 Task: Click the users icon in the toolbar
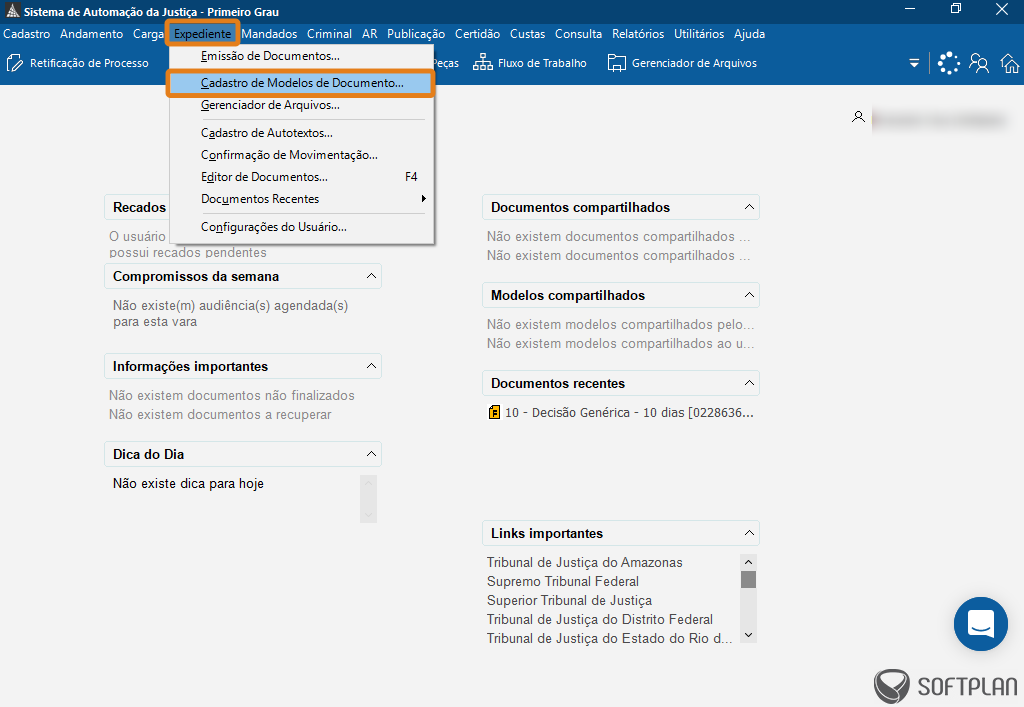tap(979, 63)
